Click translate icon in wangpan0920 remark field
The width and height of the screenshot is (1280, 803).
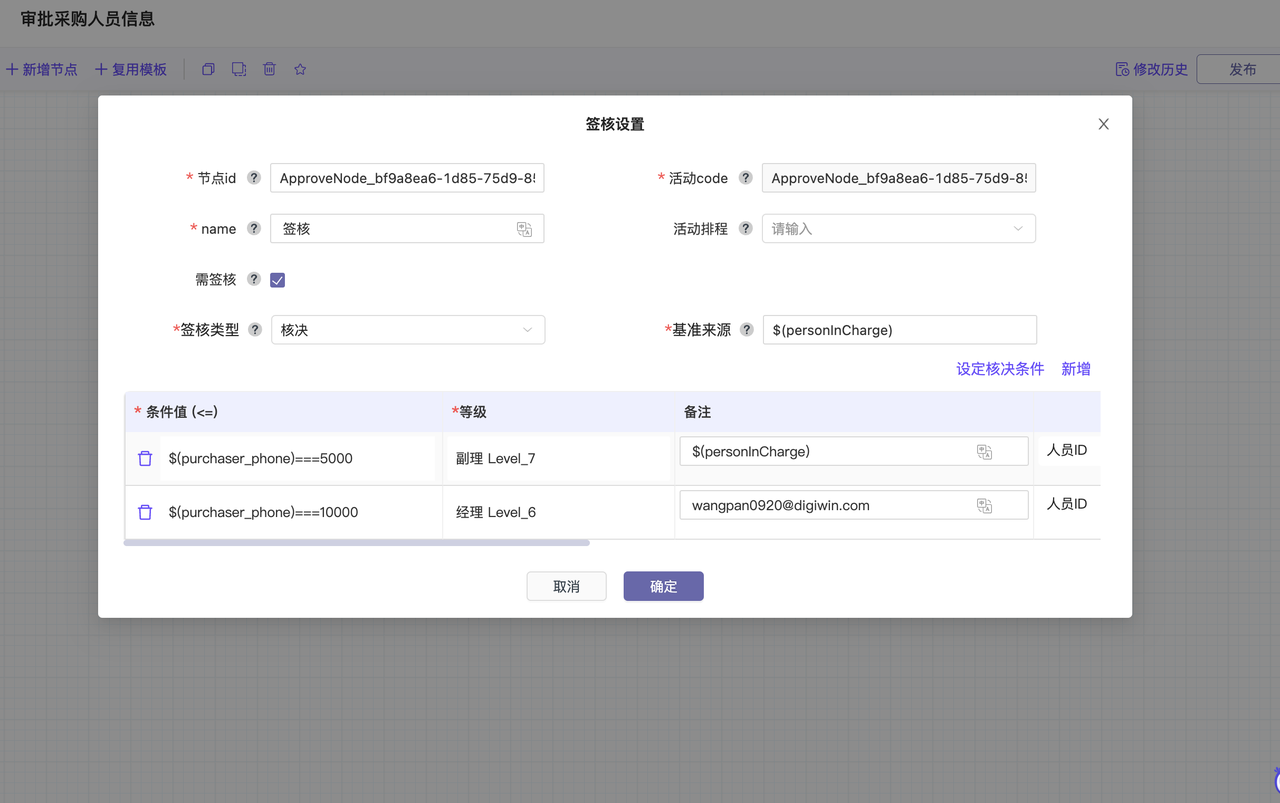click(984, 506)
